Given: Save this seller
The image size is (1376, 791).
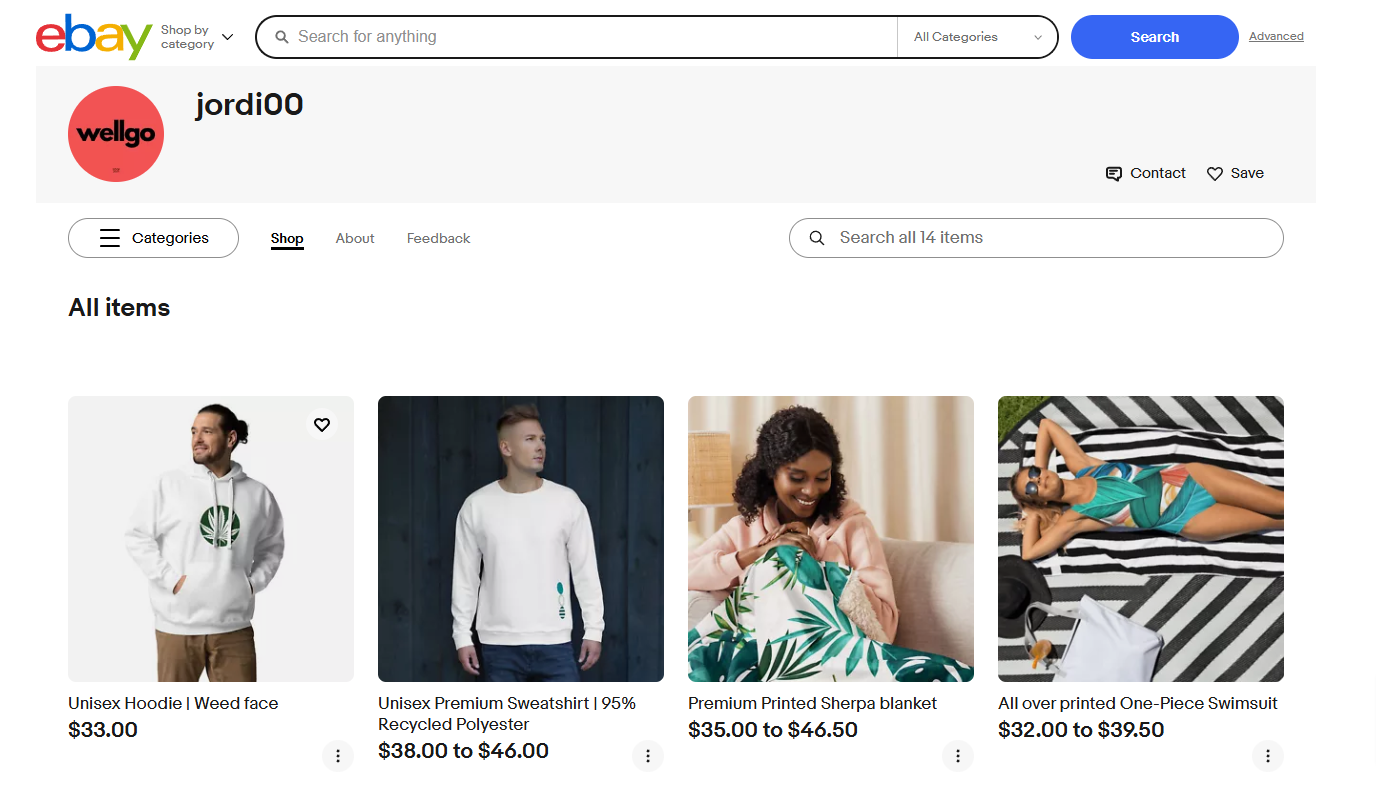Looking at the screenshot, I should [x=1235, y=173].
